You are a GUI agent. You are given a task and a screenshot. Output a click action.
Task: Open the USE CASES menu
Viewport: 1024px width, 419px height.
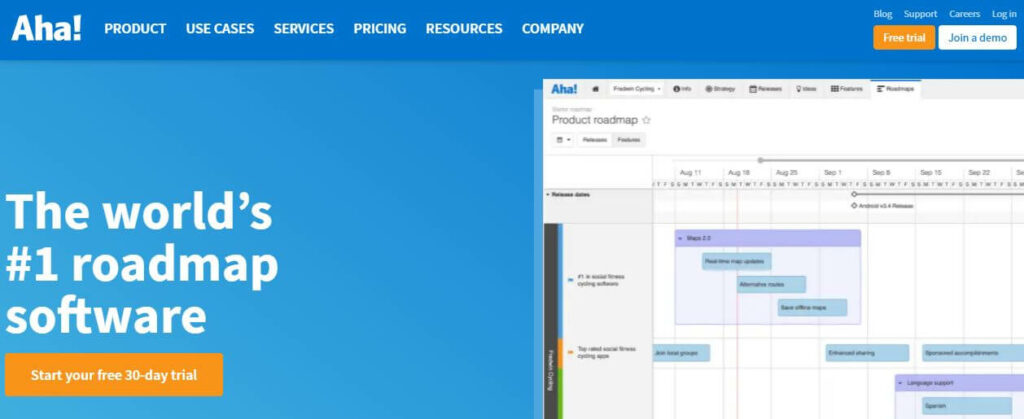(220, 29)
